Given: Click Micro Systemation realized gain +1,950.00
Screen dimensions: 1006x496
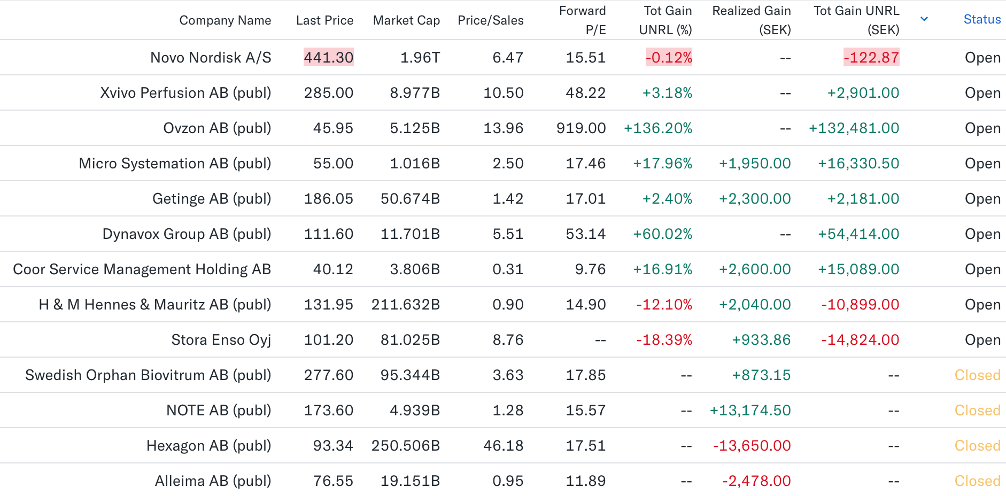Looking at the screenshot, I should [x=754, y=163].
